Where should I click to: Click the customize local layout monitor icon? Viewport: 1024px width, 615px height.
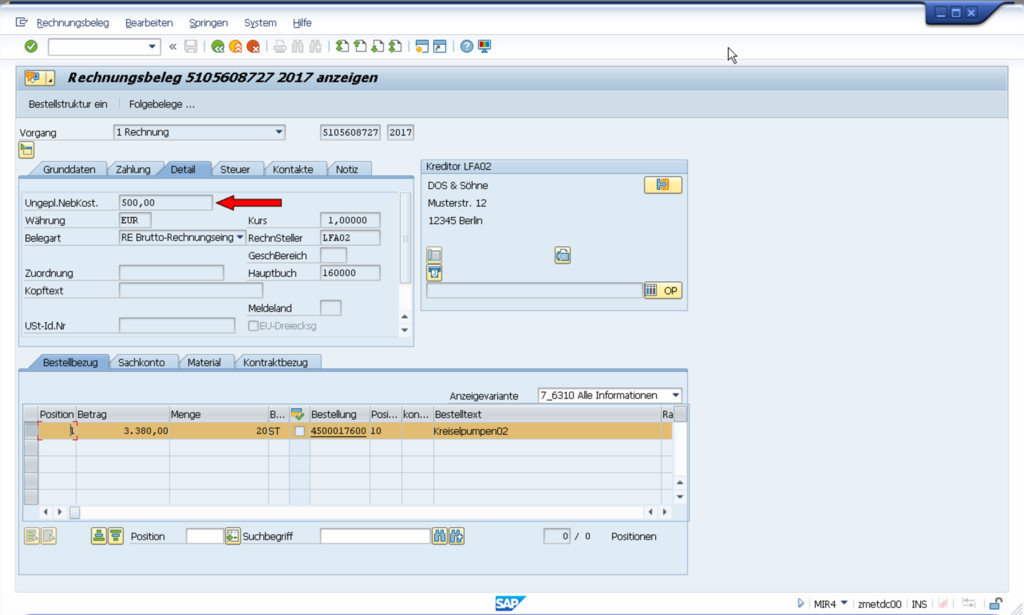pos(485,46)
